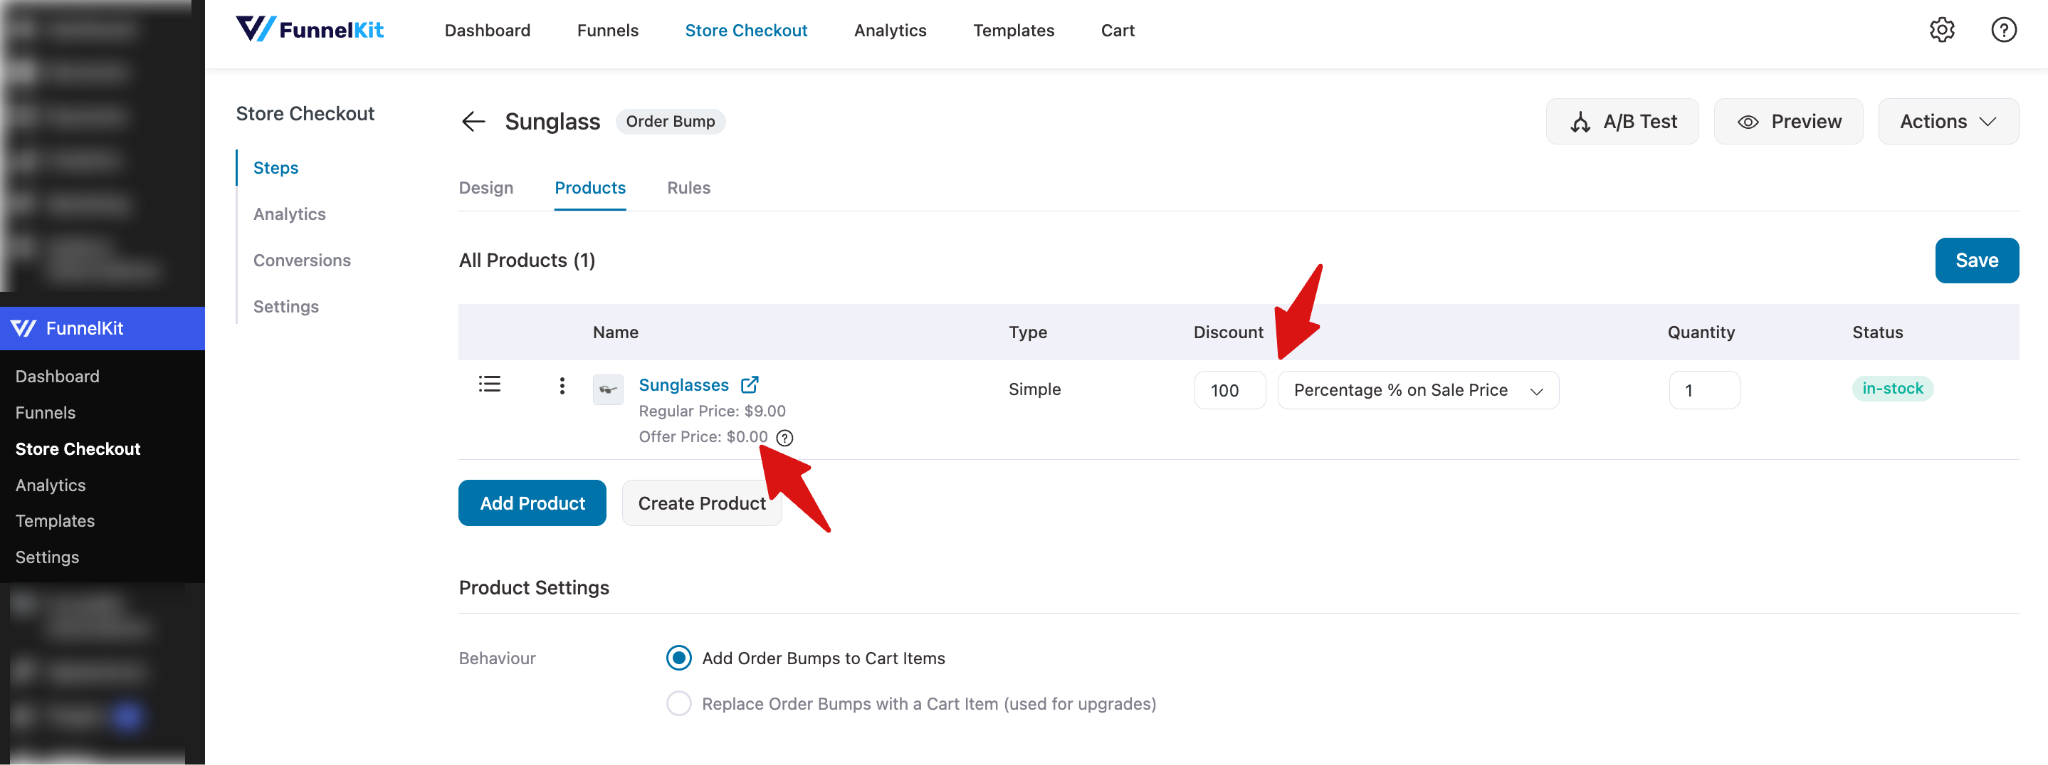Open the three-dot menu for Sunglasses

click(562, 386)
